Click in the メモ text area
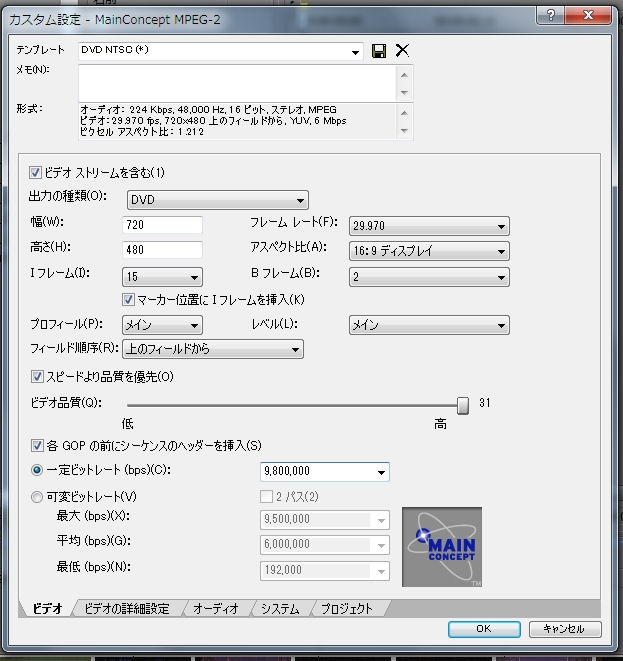The width and height of the screenshot is (623, 661). (237, 83)
